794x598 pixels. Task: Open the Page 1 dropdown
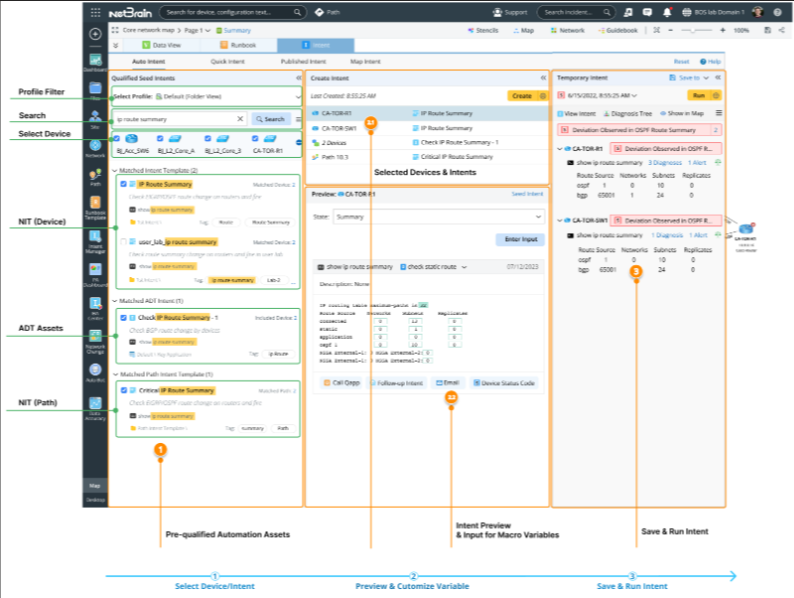(x=197, y=30)
